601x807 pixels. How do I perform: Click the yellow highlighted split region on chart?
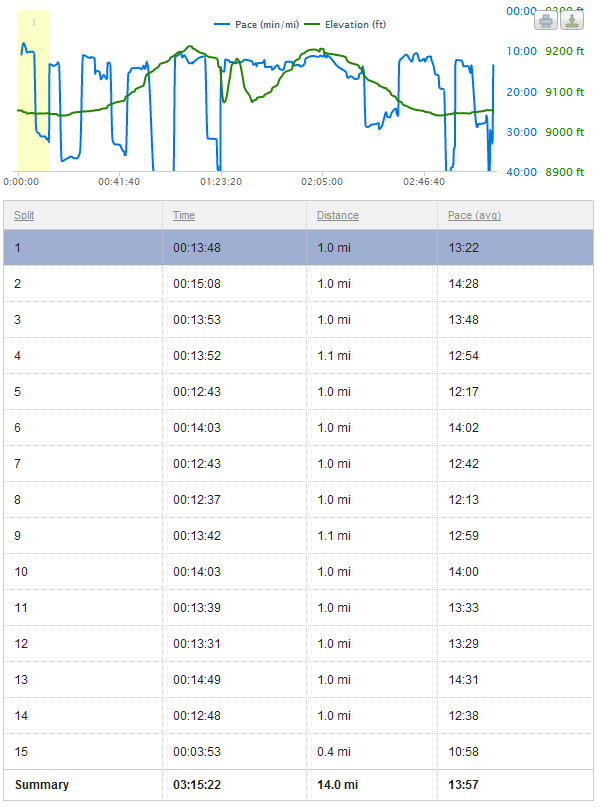[x=33, y=90]
